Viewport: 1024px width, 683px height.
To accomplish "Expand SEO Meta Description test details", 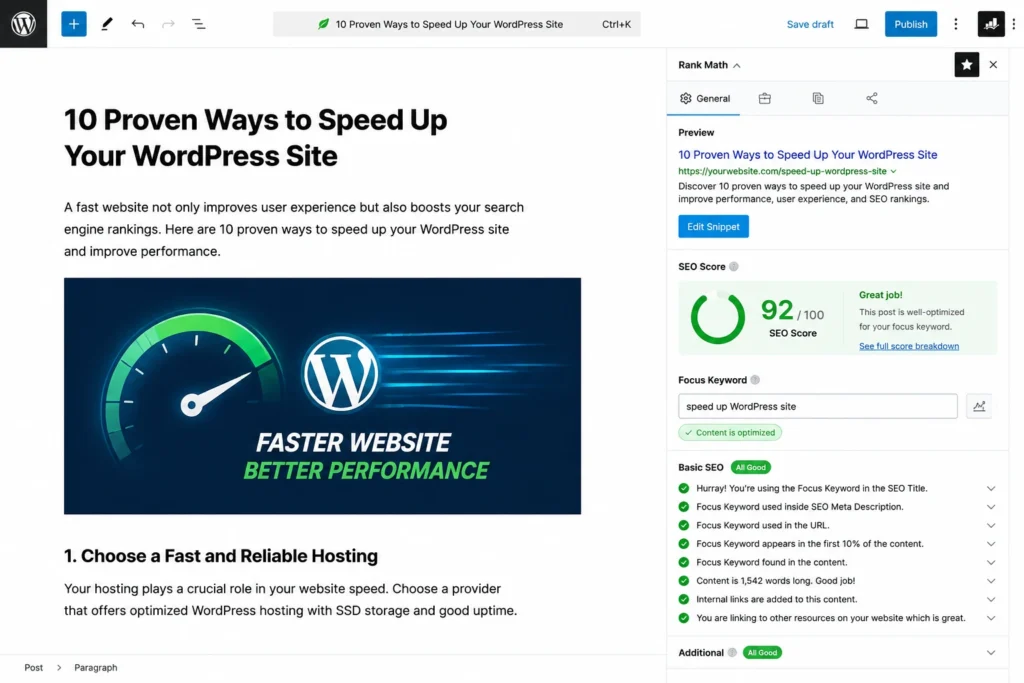I will [x=991, y=507].
